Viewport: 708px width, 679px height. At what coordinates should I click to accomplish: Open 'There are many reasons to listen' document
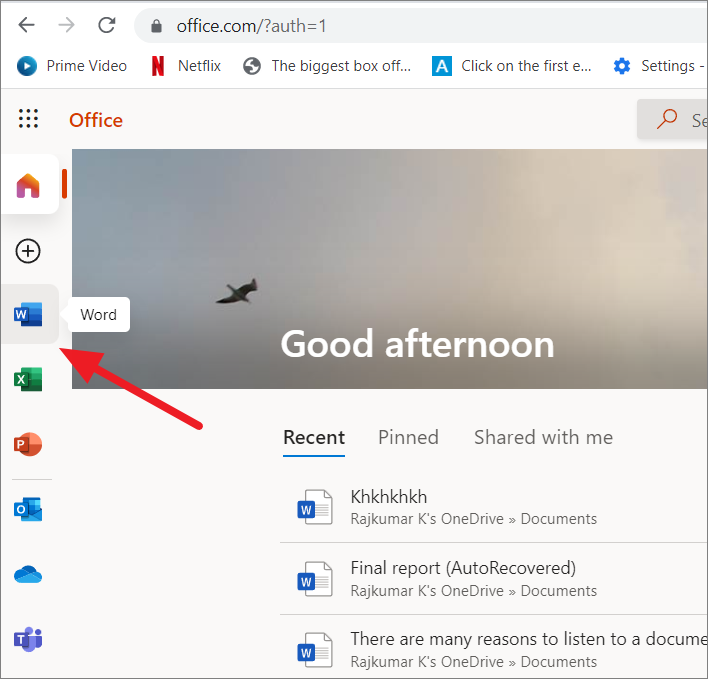click(529, 639)
